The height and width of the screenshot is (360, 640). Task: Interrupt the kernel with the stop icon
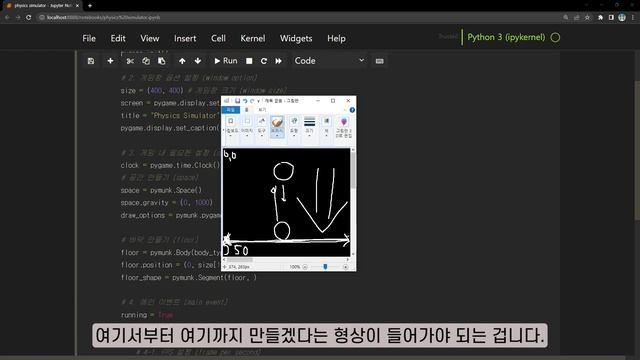click(x=249, y=61)
